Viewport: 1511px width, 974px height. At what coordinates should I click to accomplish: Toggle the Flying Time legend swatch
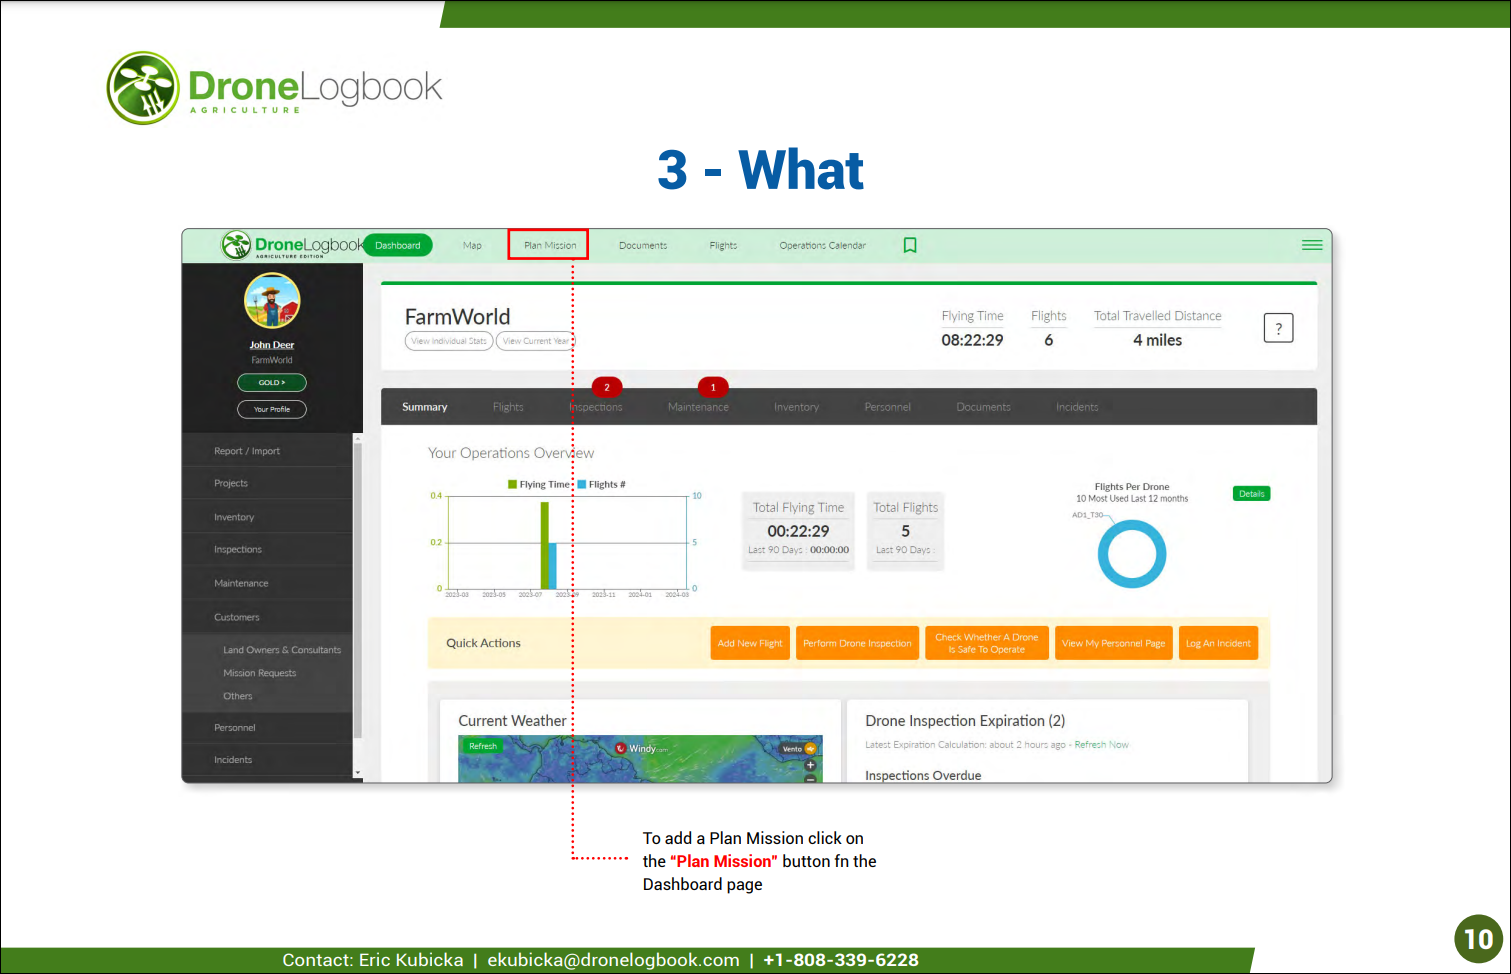512,484
